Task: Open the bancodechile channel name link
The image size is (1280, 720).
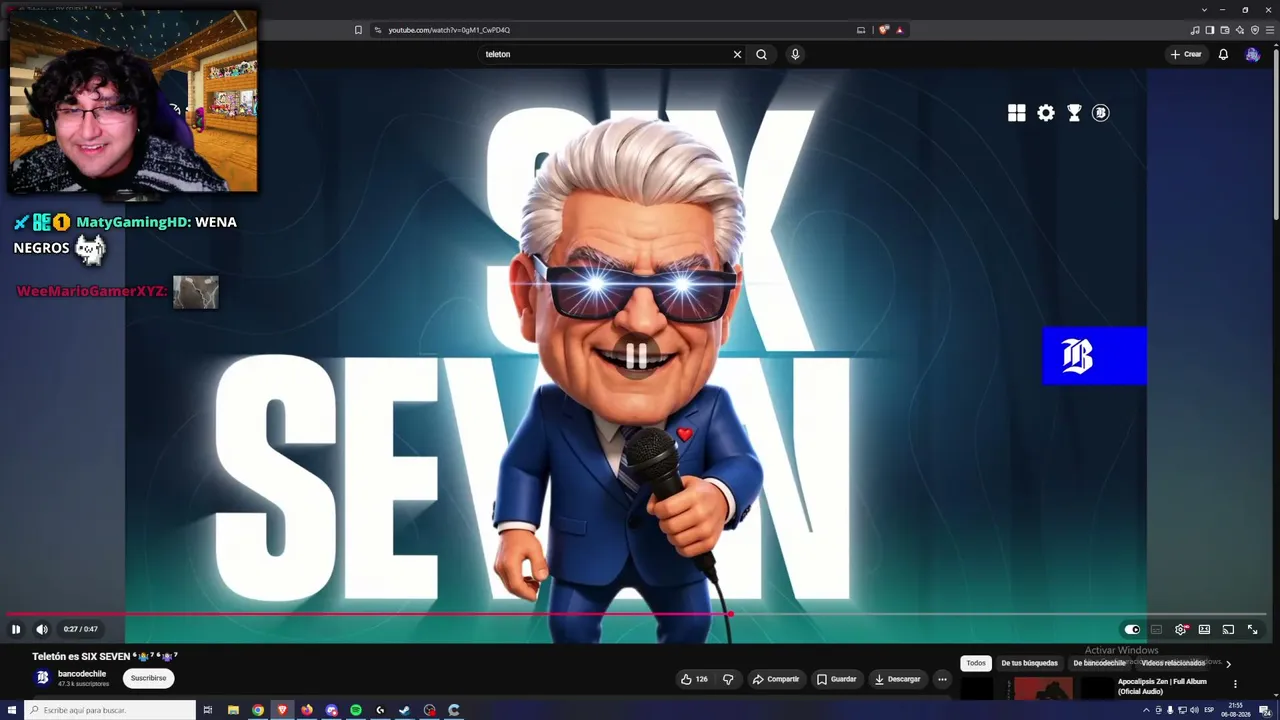Action: [x=82, y=674]
